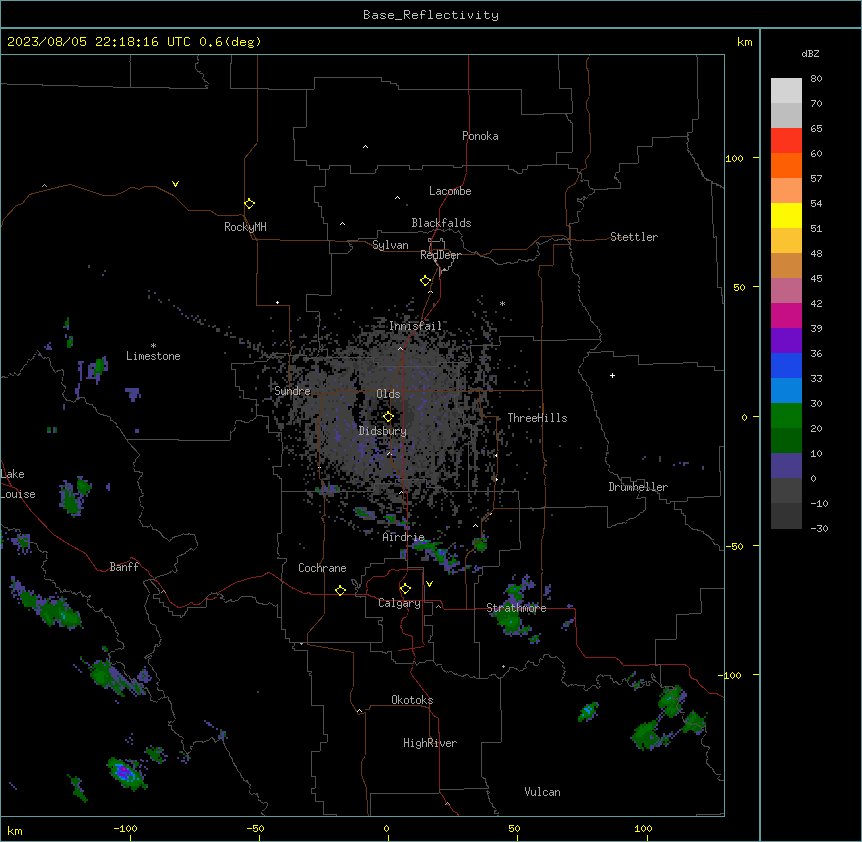Click the light orange 54–57 dBZ swatch
The image size is (862, 842).
click(786, 191)
